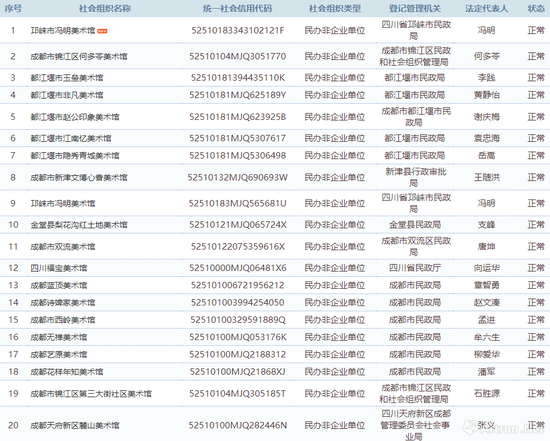Select the 法定代表人 column header

[x=487, y=8]
